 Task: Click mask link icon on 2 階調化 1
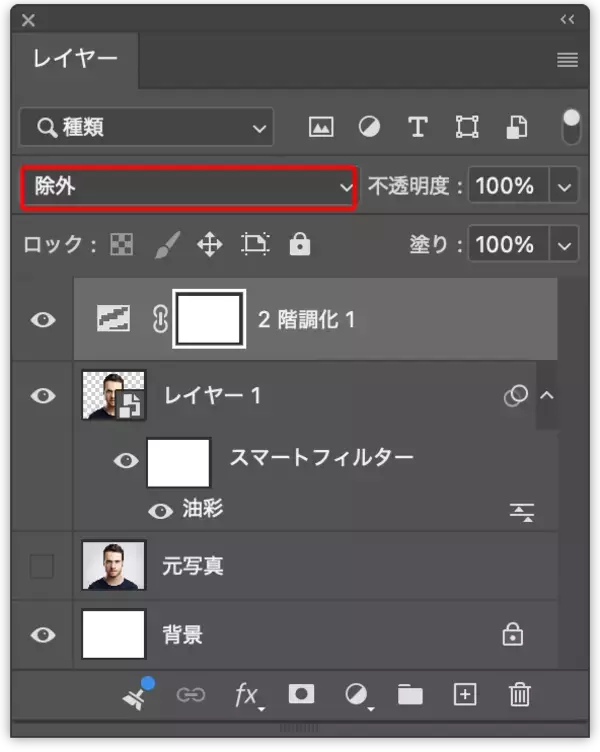(x=160, y=319)
